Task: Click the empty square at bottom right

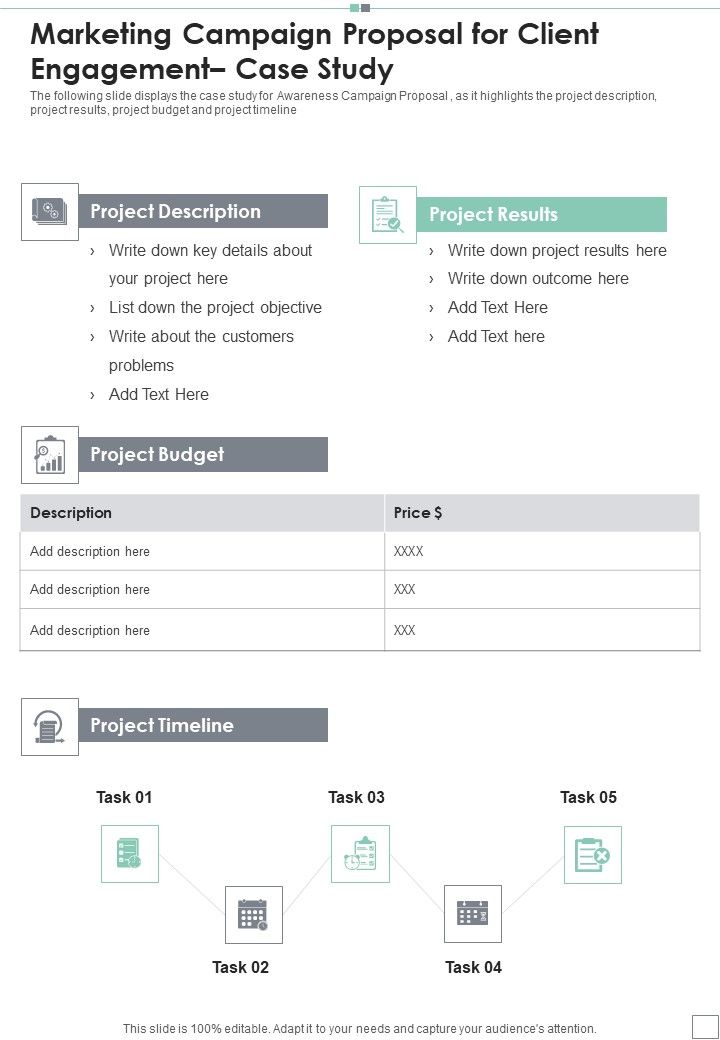Action: coord(705,1026)
